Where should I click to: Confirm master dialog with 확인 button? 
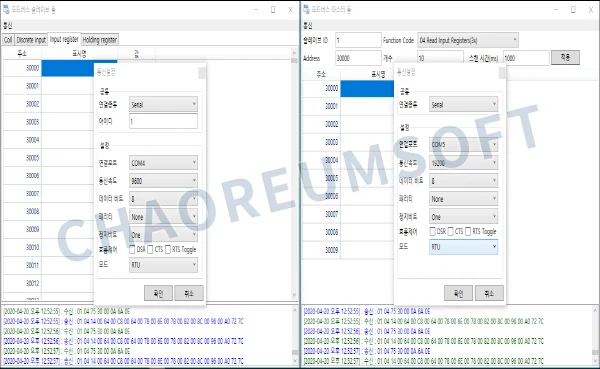[458, 294]
